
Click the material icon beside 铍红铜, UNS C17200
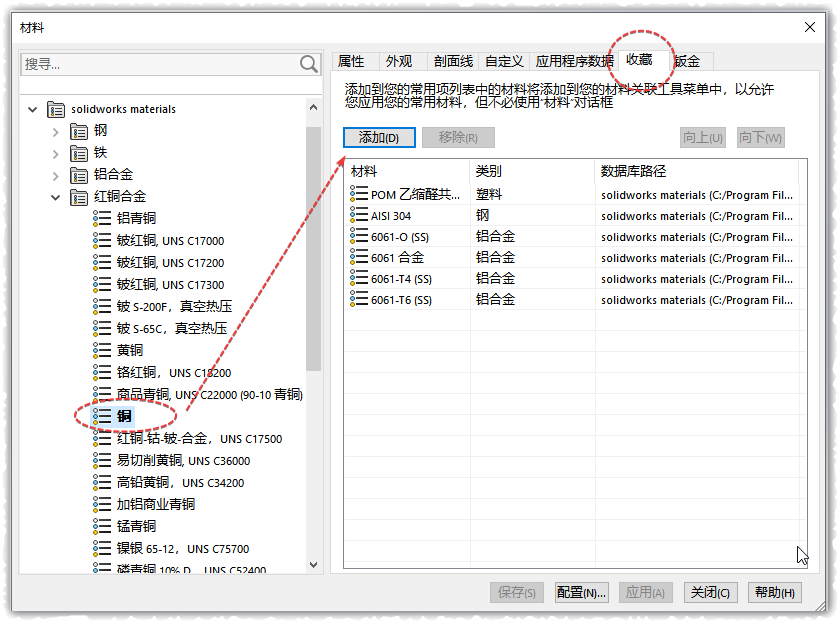[102, 262]
